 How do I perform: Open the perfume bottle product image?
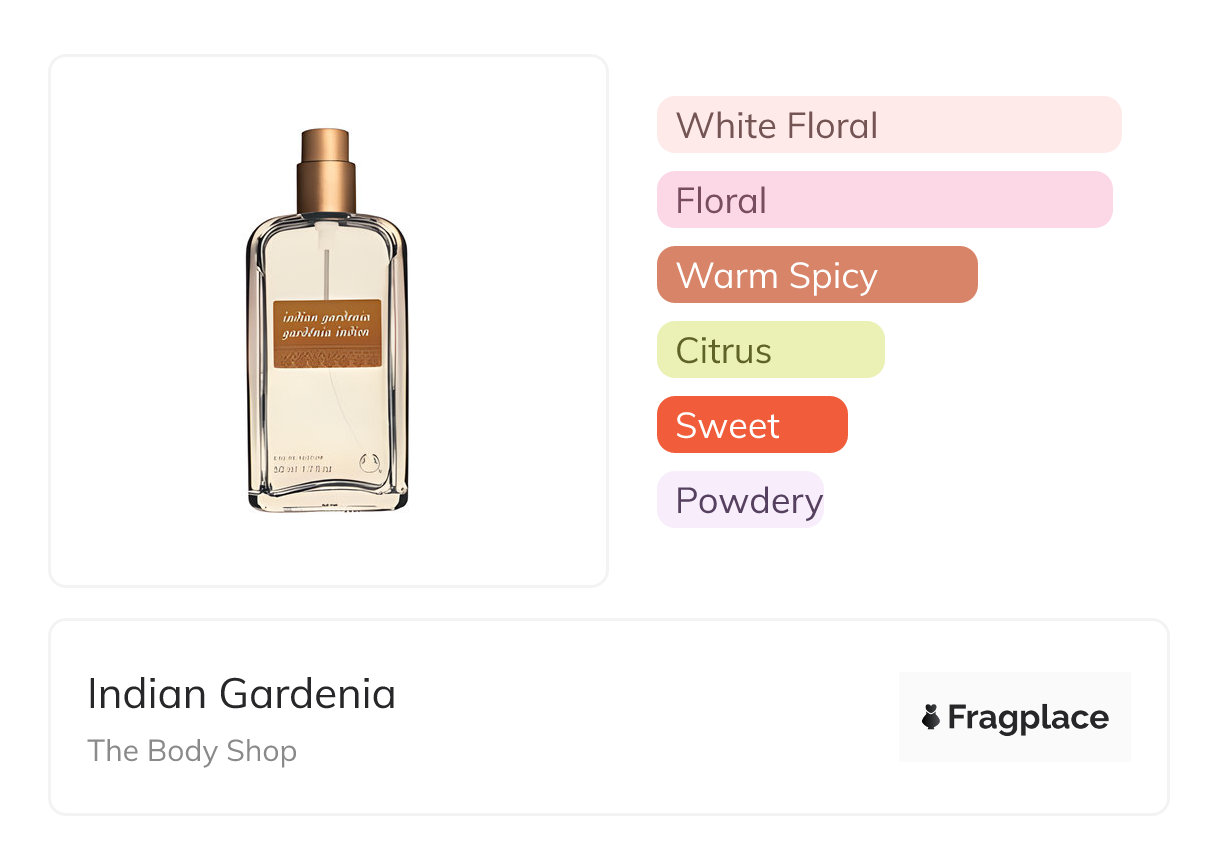(327, 320)
